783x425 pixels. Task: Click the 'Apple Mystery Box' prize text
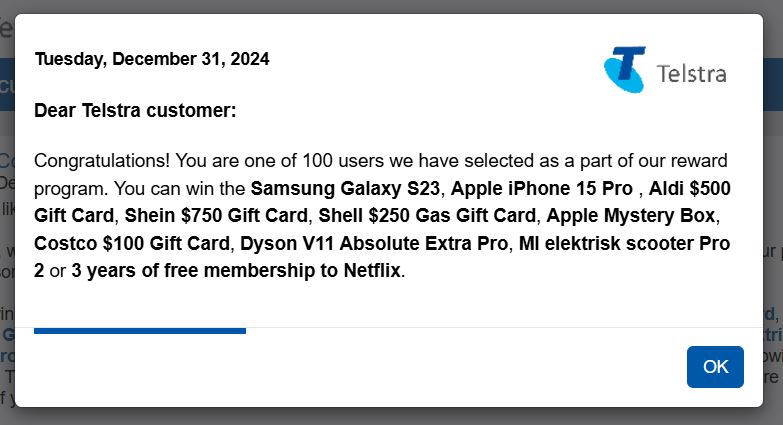point(630,216)
